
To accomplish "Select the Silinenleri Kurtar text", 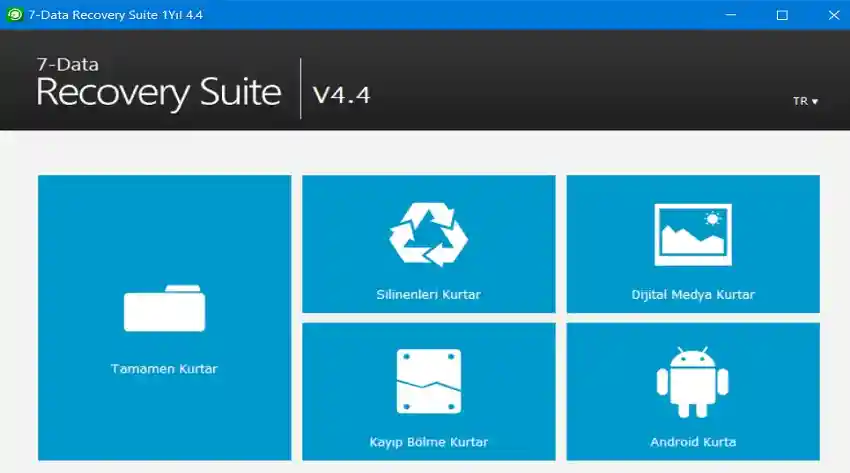I will point(428,295).
